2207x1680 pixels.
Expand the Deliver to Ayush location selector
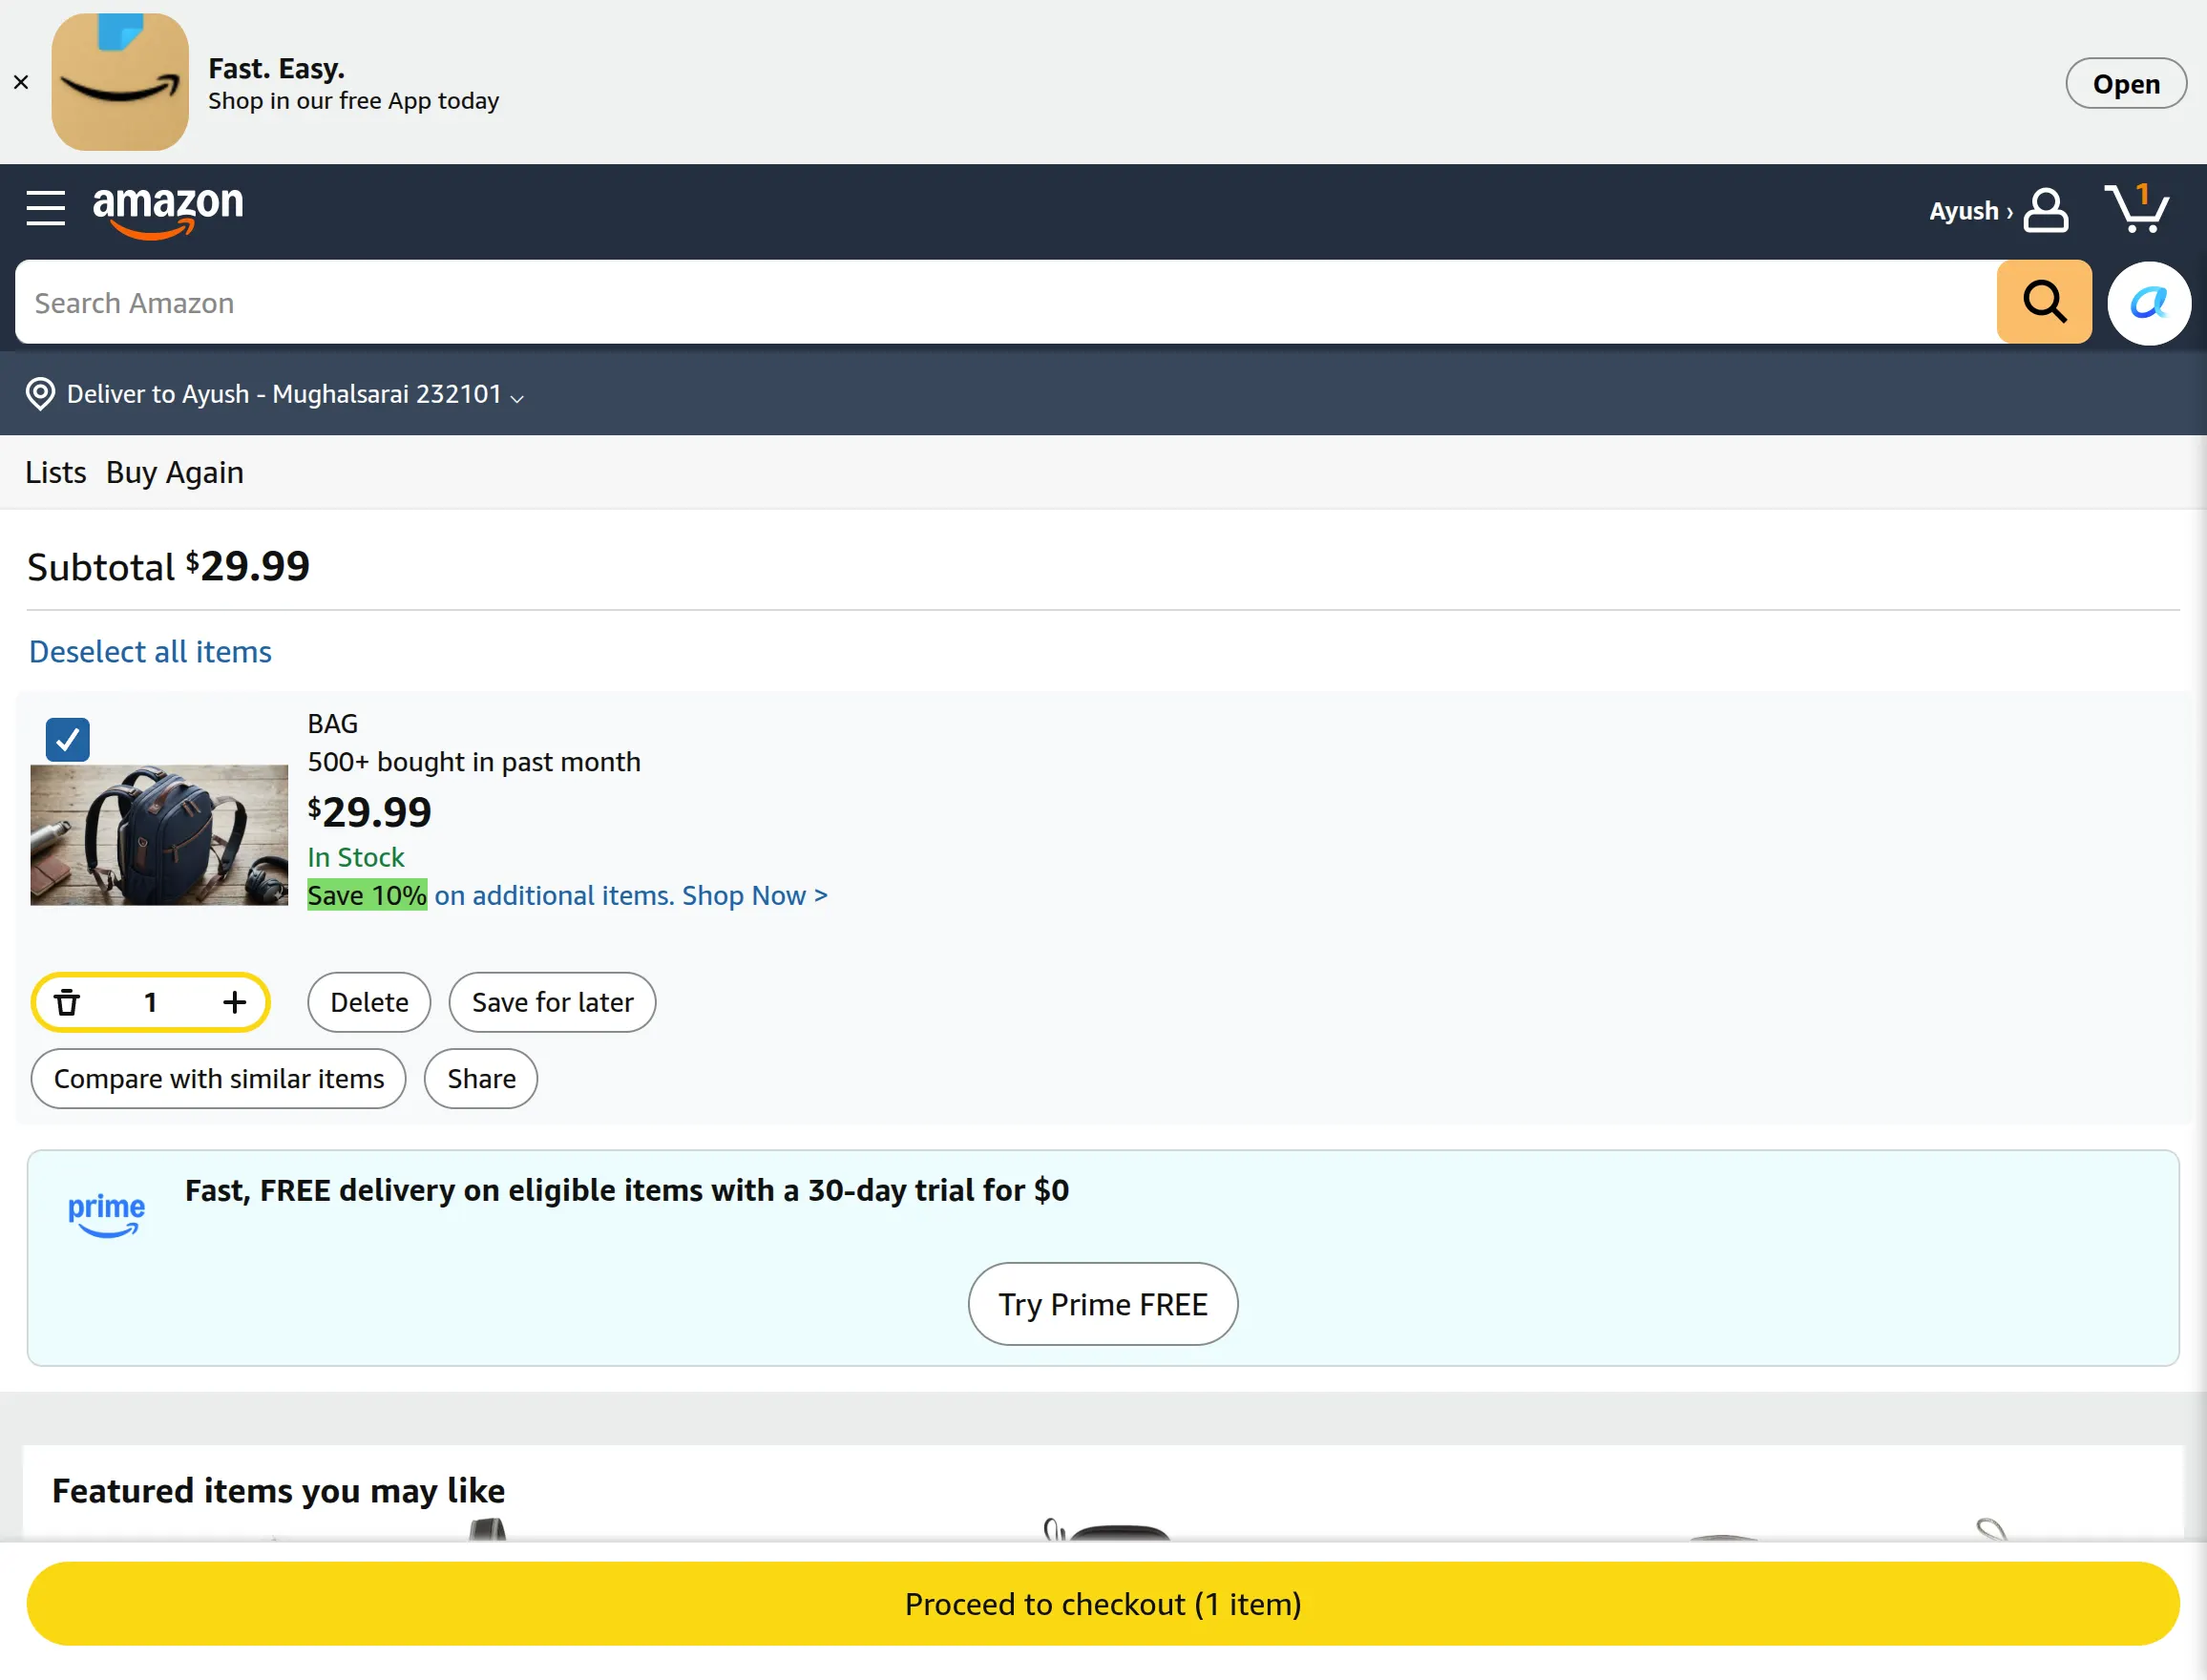coord(275,394)
